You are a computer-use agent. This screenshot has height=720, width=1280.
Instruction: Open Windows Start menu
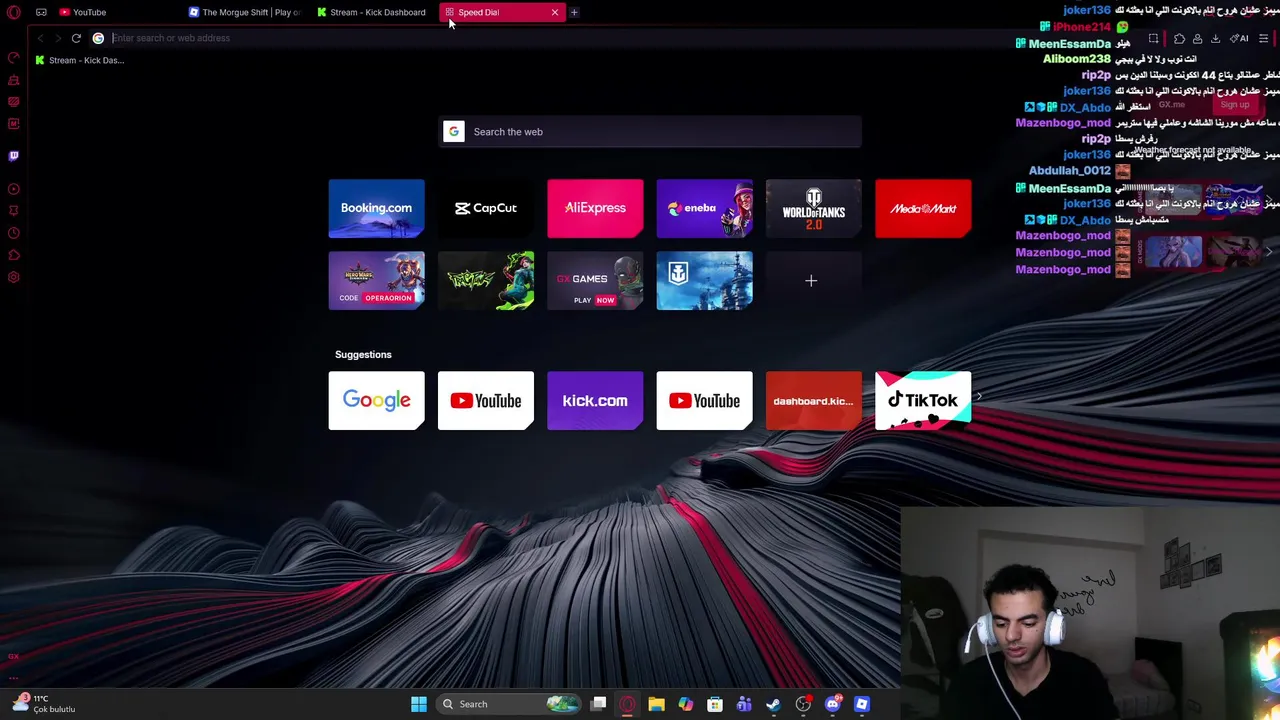point(419,704)
